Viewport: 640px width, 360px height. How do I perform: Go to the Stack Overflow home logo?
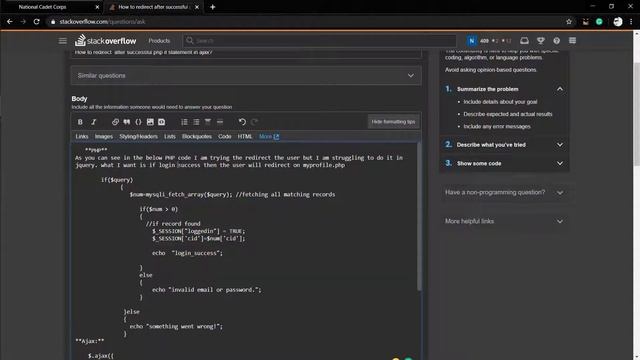tap(106, 40)
